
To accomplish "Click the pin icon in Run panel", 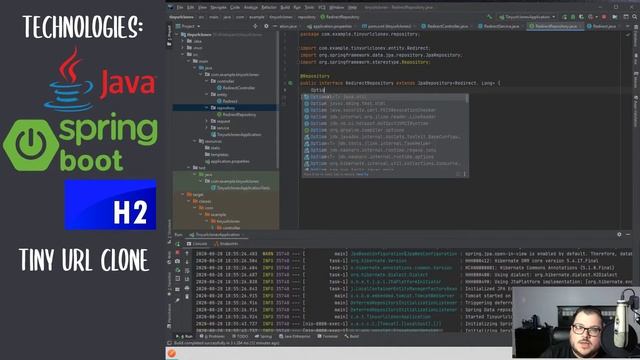I will pyautogui.click(x=178, y=300).
